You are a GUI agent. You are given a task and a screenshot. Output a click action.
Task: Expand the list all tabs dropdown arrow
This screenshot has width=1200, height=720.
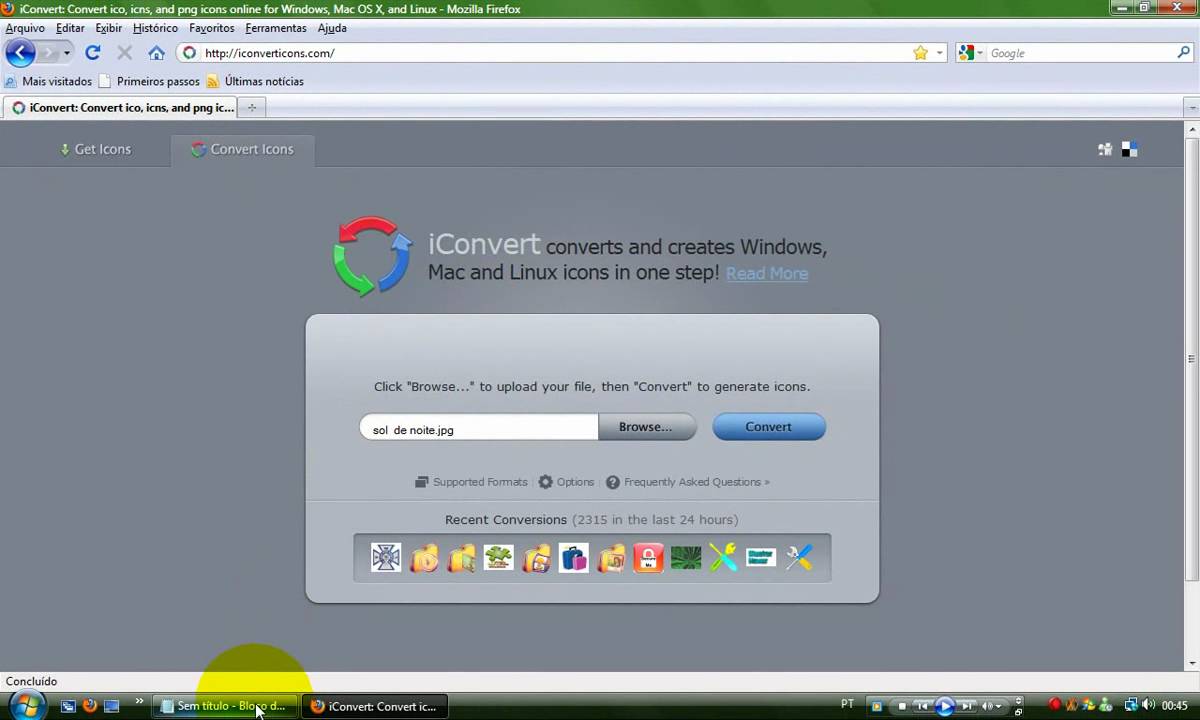(x=1191, y=107)
